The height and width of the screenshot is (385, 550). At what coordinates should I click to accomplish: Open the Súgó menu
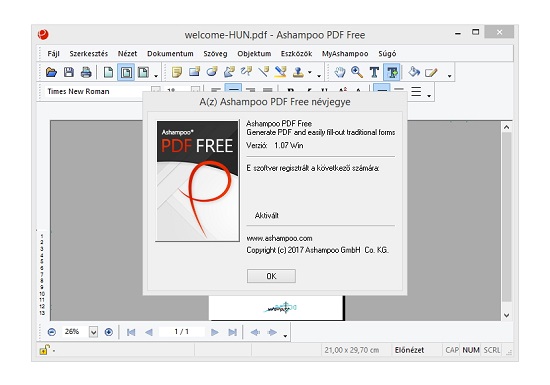point(387,54)
